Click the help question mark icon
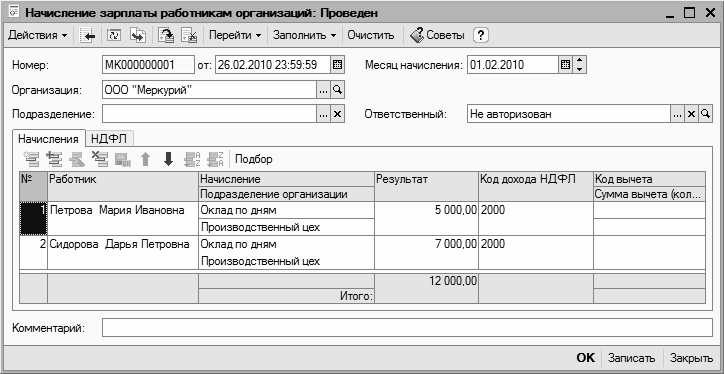The width and height of the screenshot is (724, 374). pyautogui.click(x=481, y=35)
